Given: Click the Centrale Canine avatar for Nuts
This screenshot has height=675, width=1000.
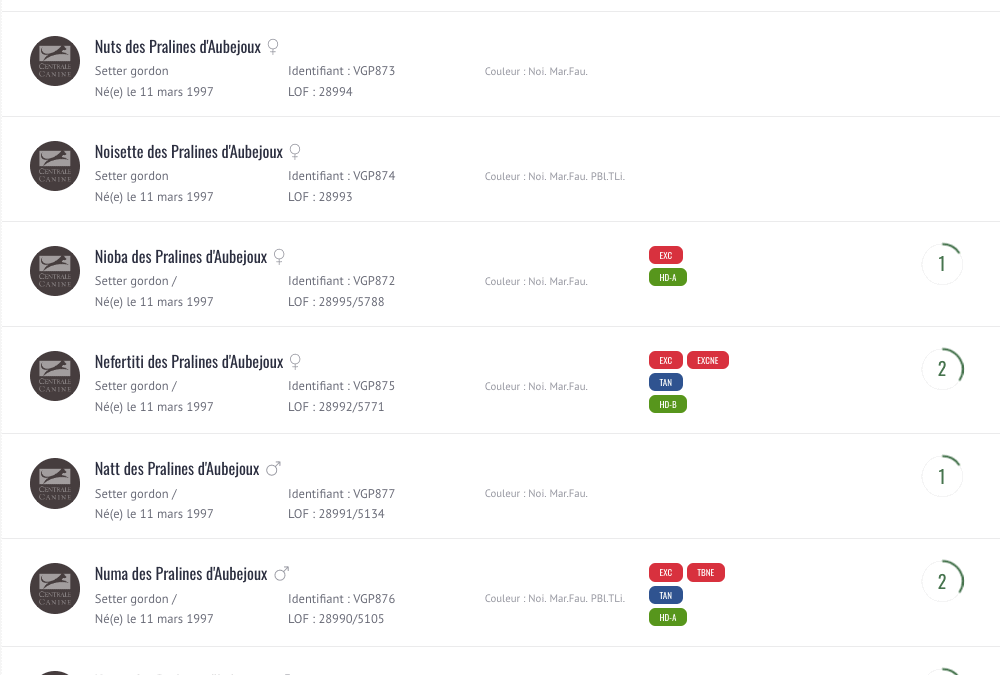Looking at the screenshot, I should click(x=55, y=61).
